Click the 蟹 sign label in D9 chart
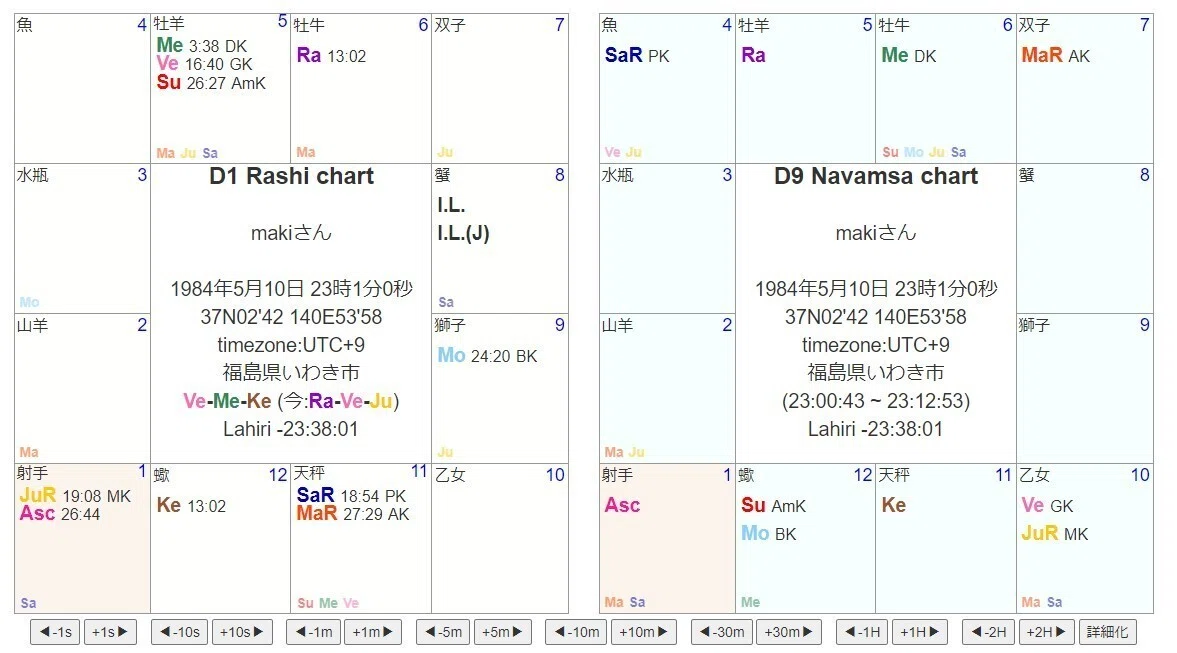This screenshot has width=1177, height=653. coord(1027,175)
